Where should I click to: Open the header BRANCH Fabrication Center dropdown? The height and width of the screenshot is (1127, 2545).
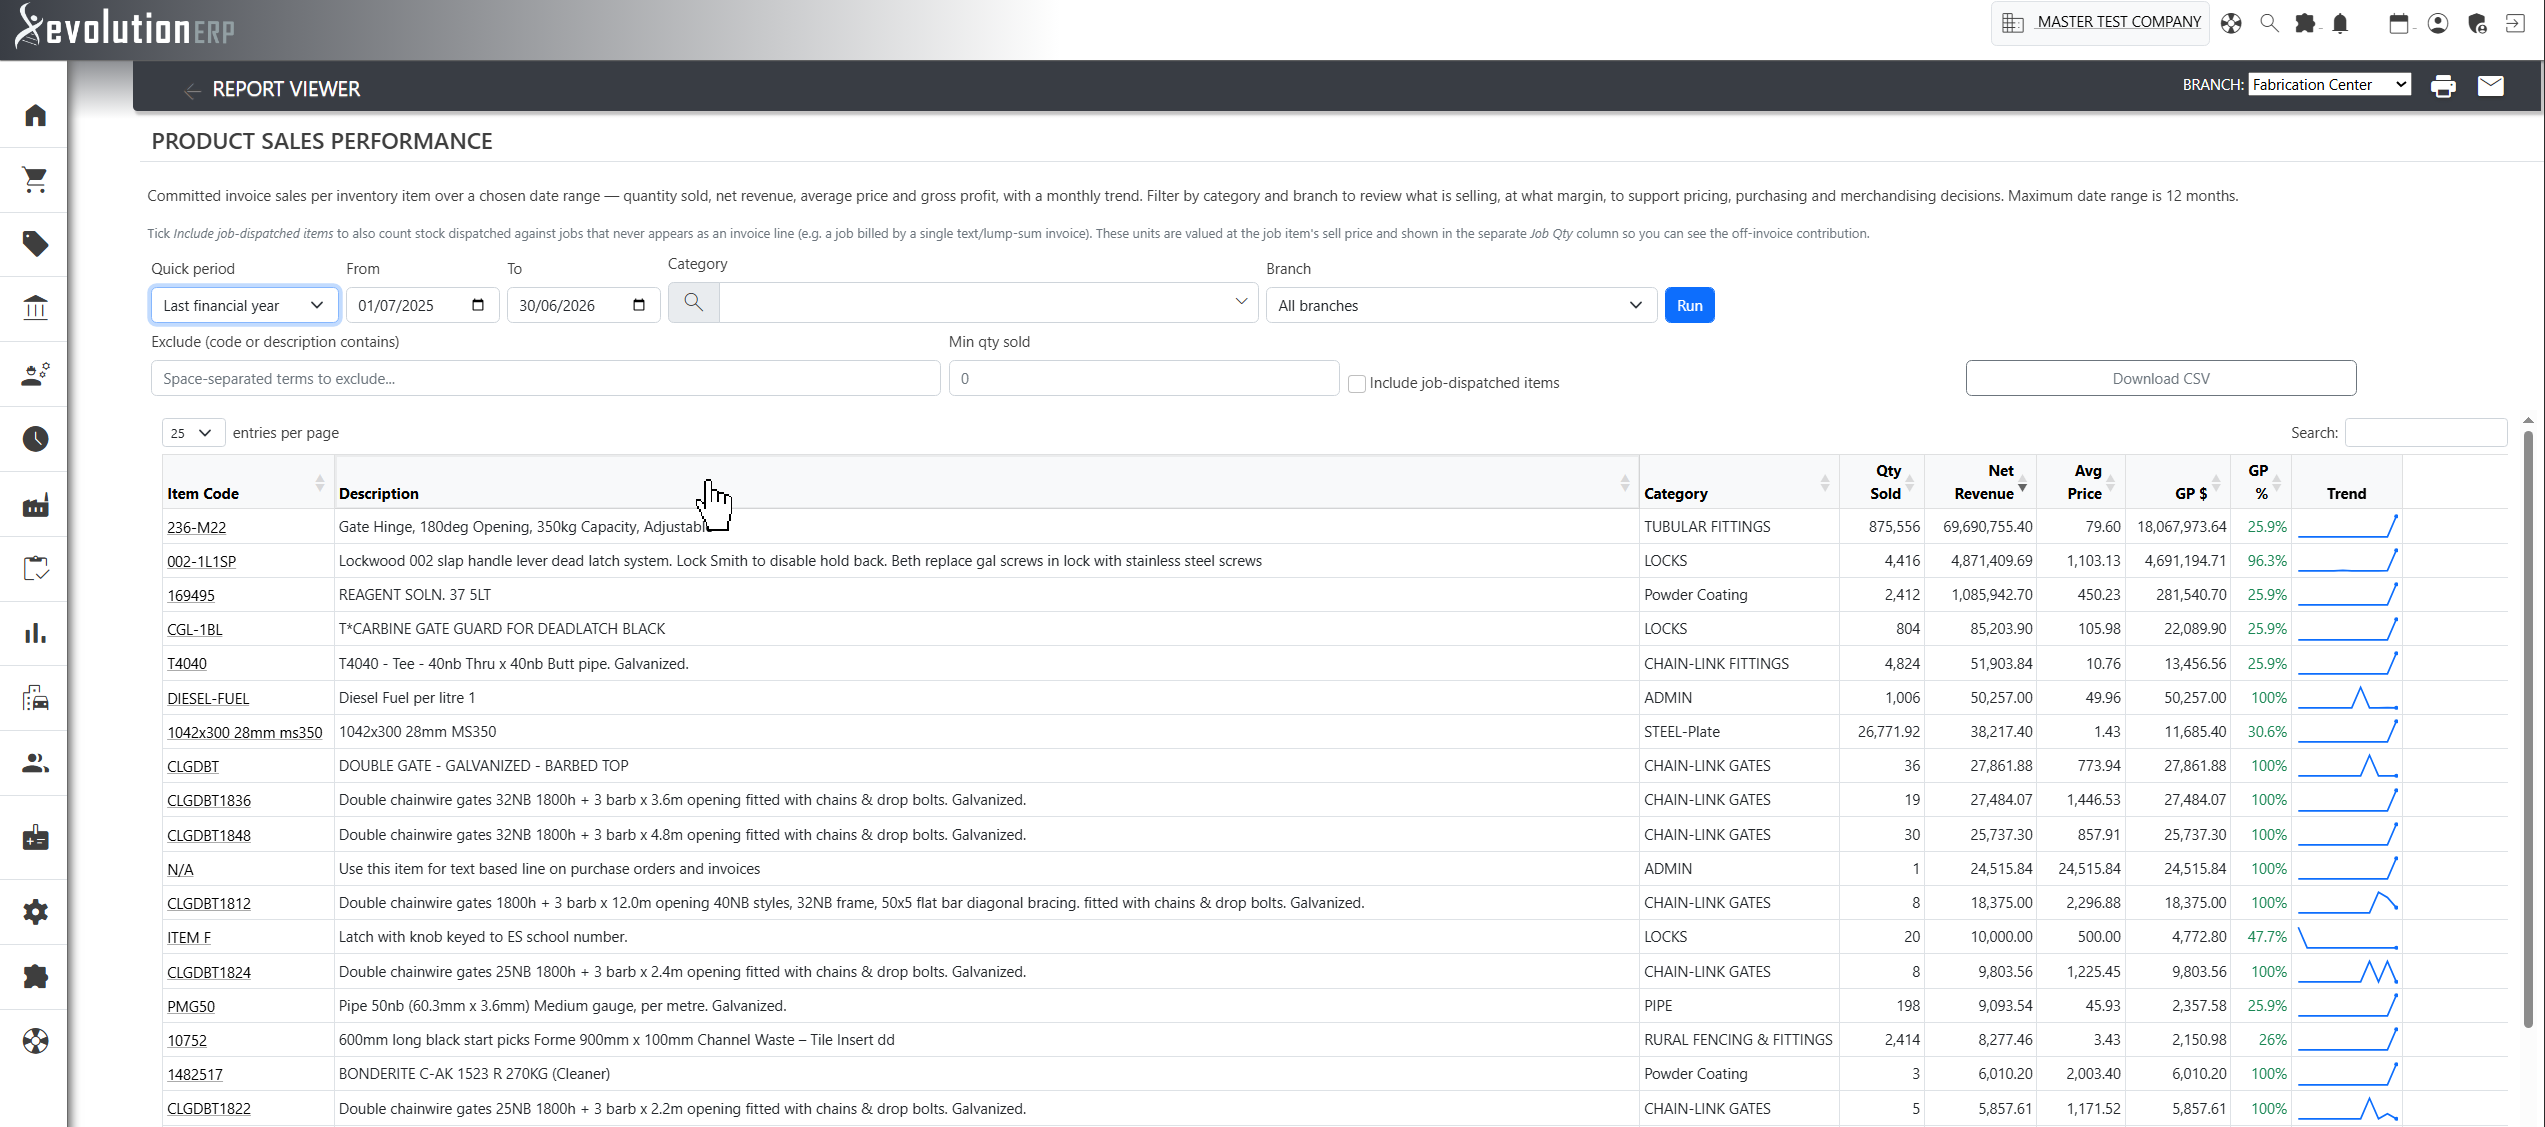pos(2329,85)
